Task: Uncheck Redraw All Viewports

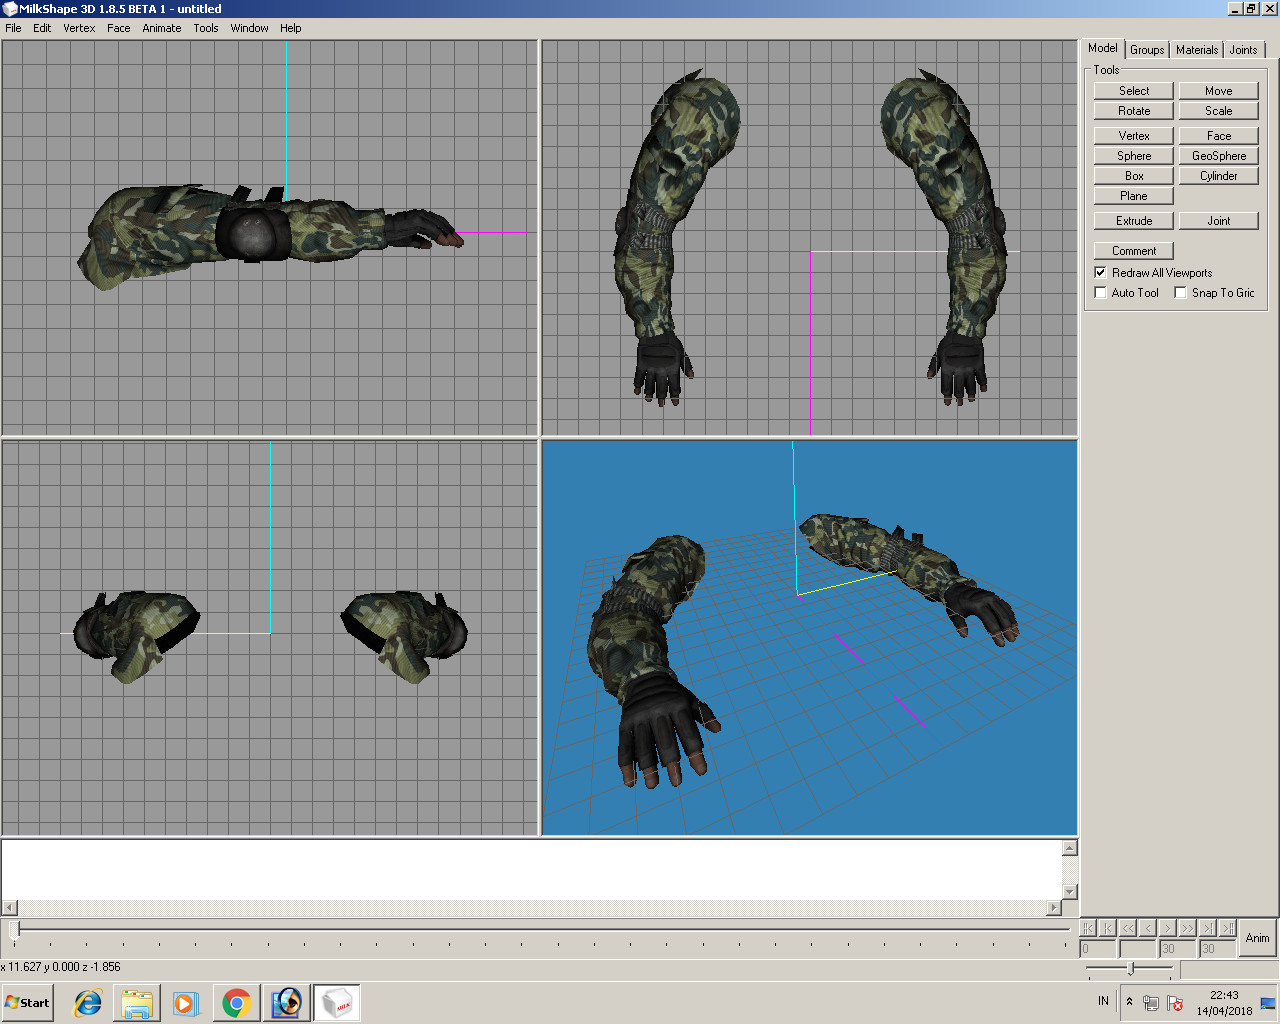Action: (x=1100, y=272)
